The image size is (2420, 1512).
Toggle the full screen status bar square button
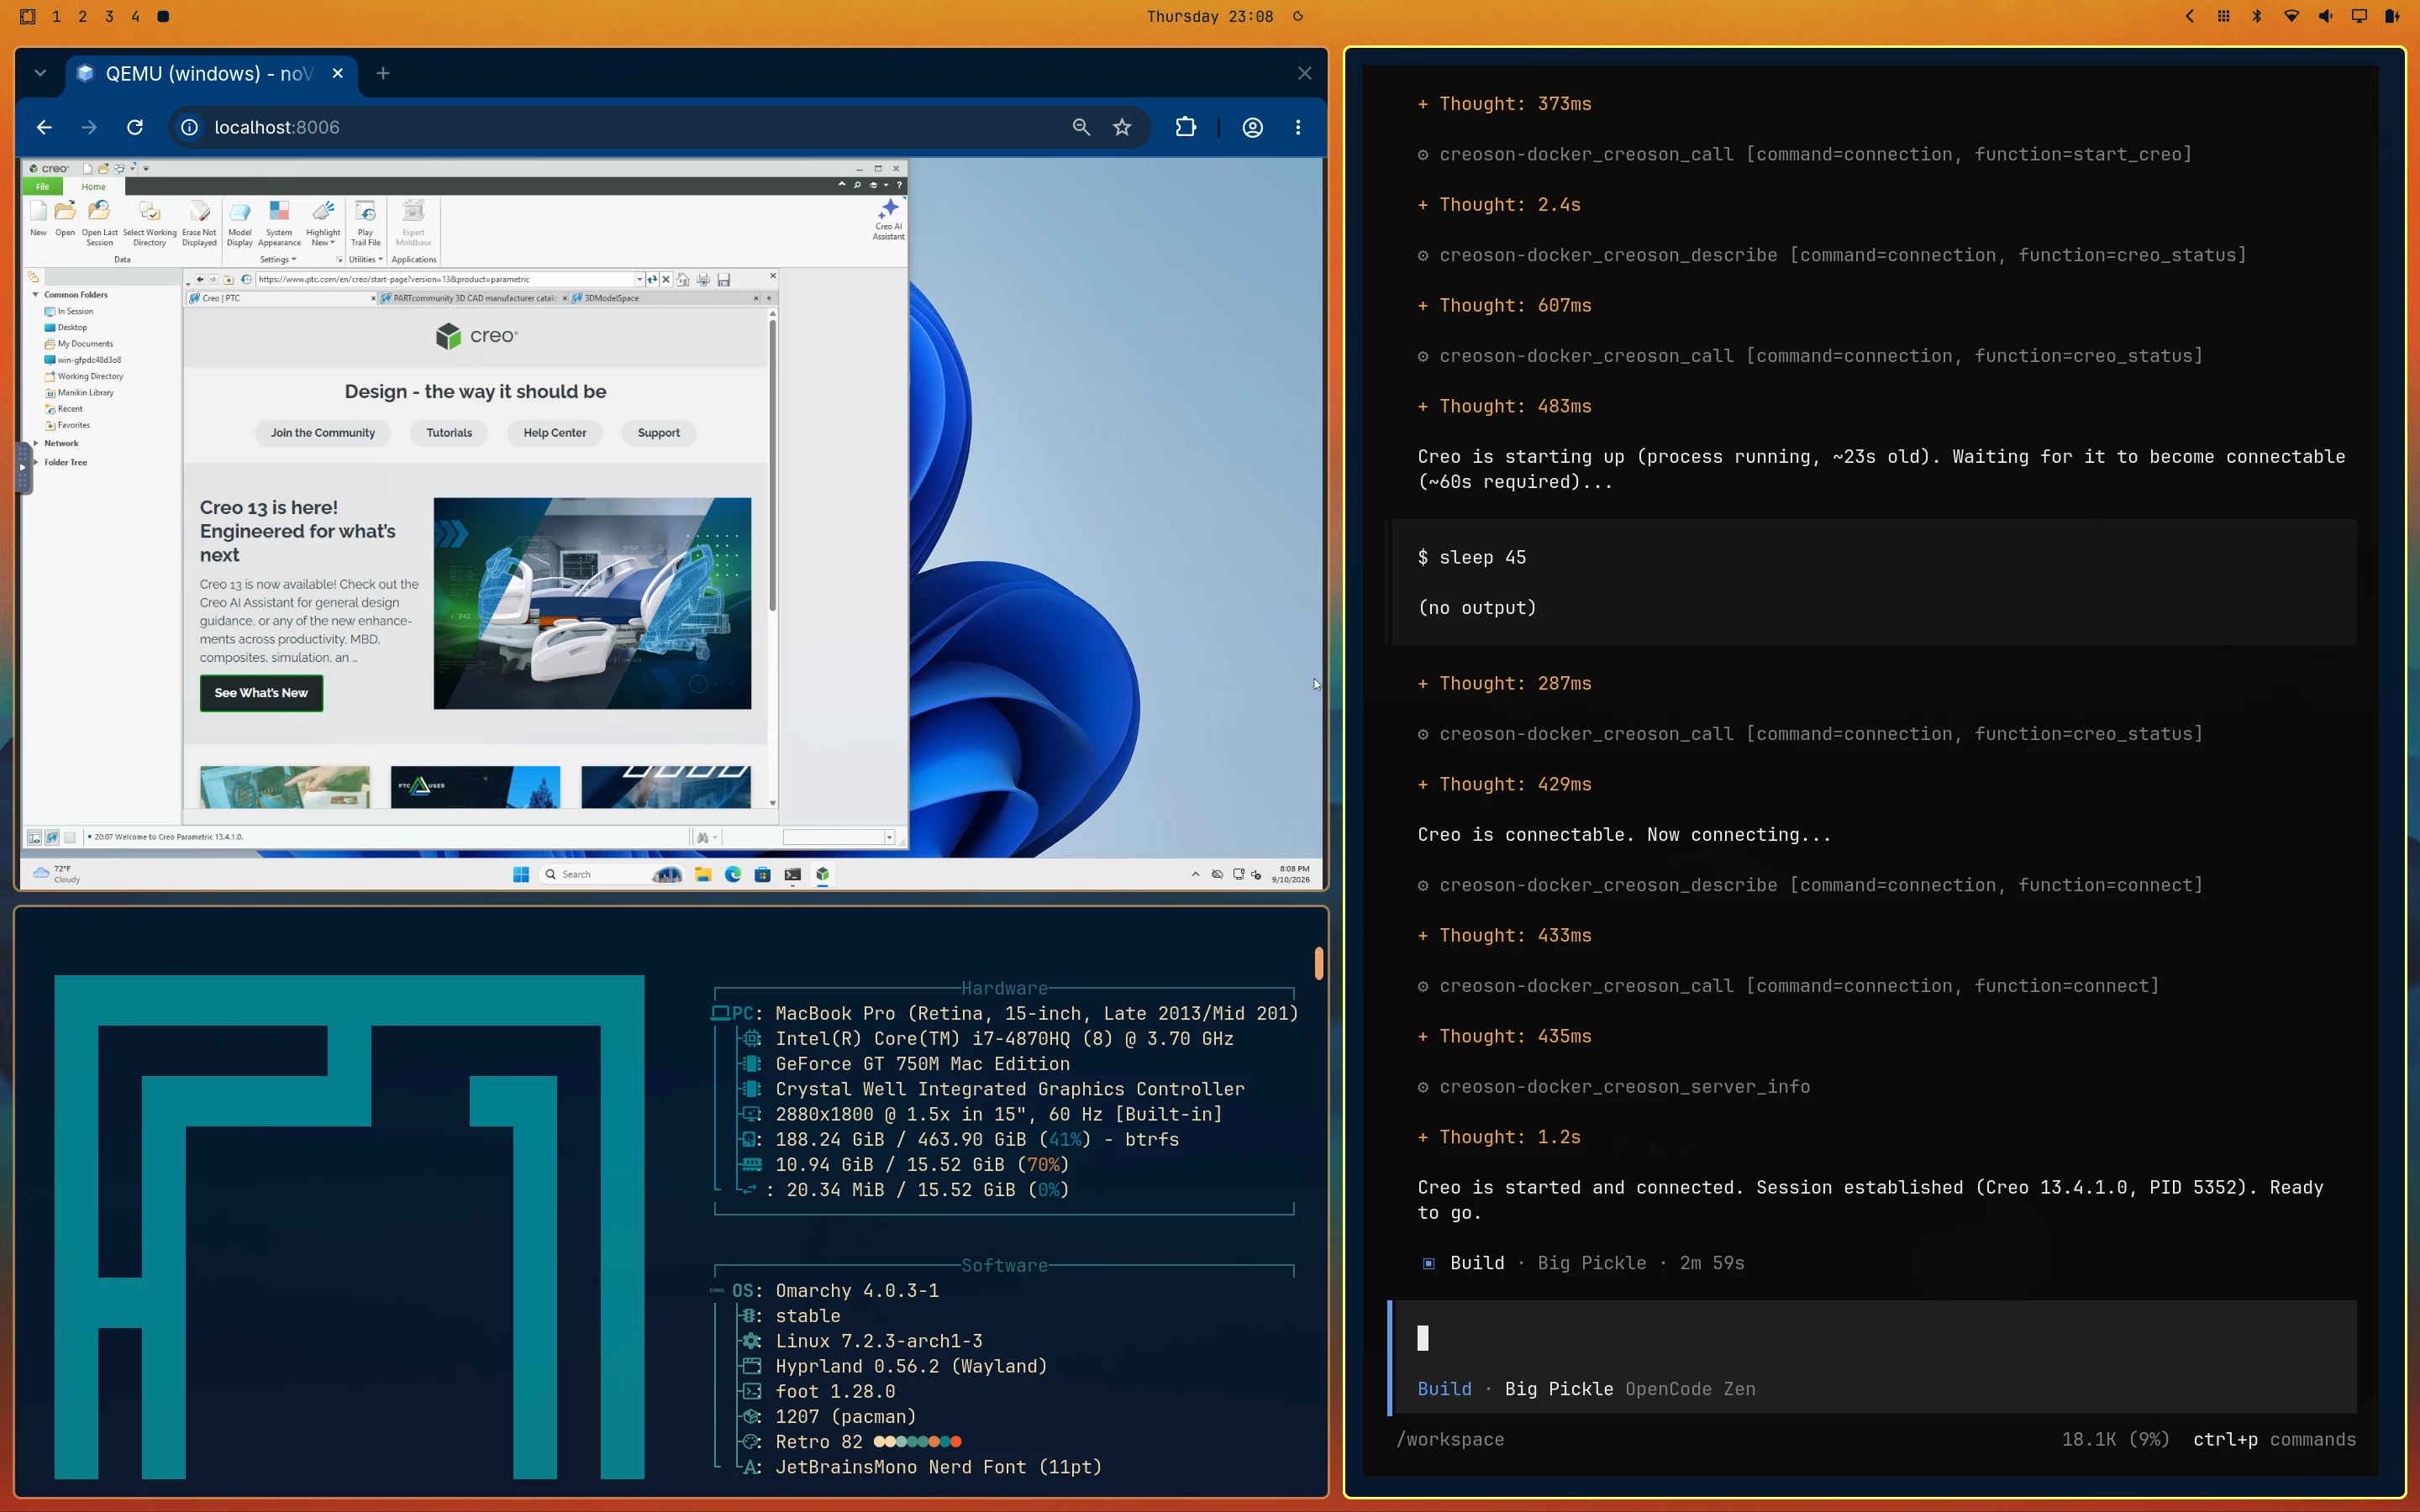click(70, 837)
